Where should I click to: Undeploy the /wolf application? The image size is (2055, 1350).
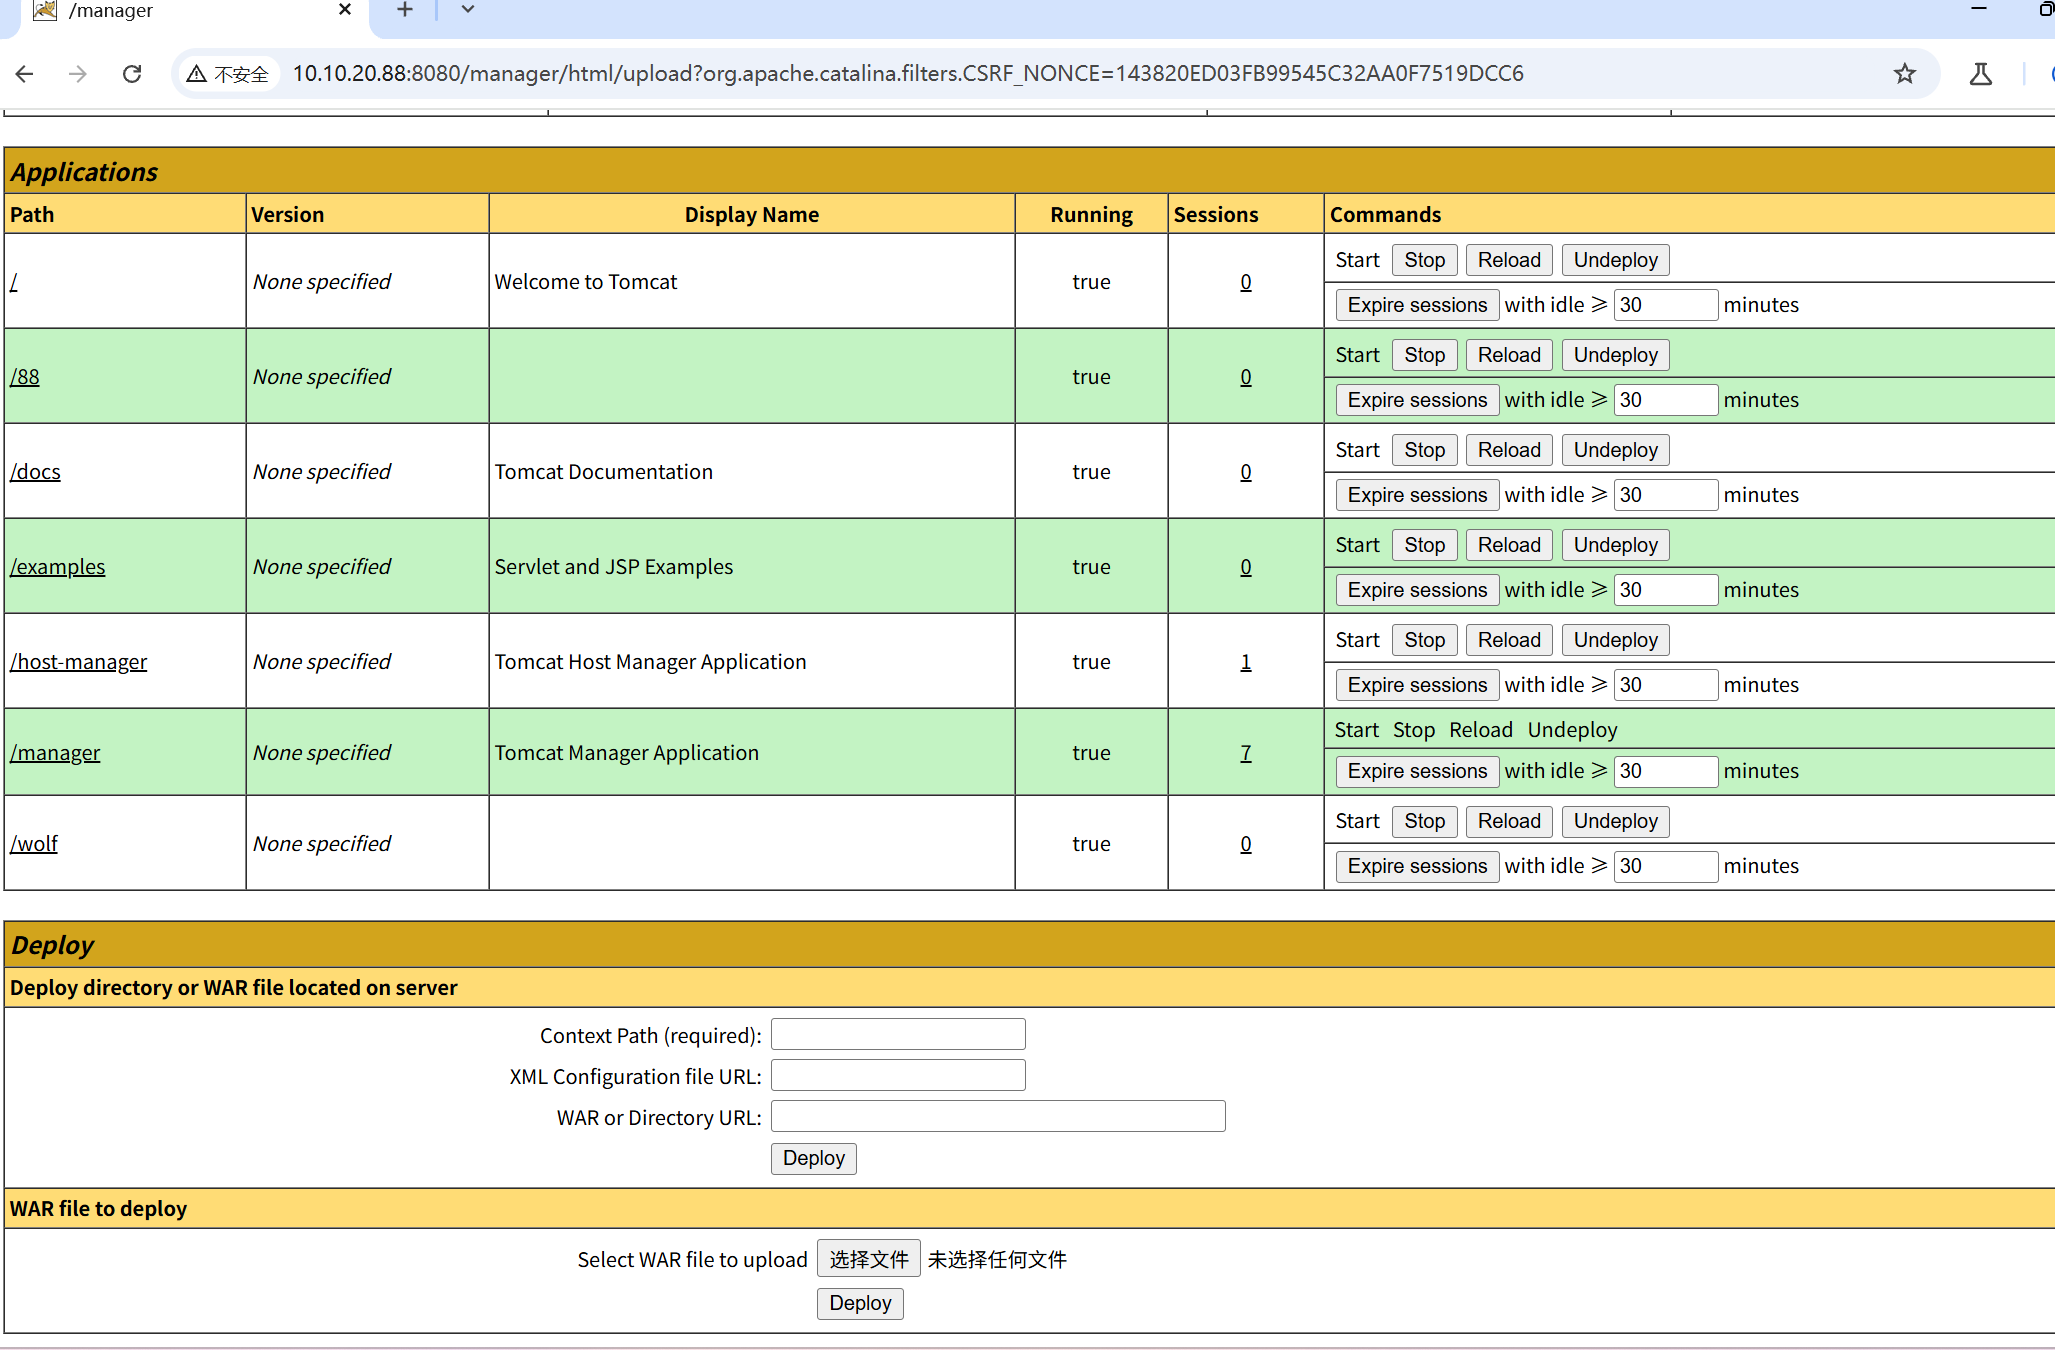[1615, 821]
